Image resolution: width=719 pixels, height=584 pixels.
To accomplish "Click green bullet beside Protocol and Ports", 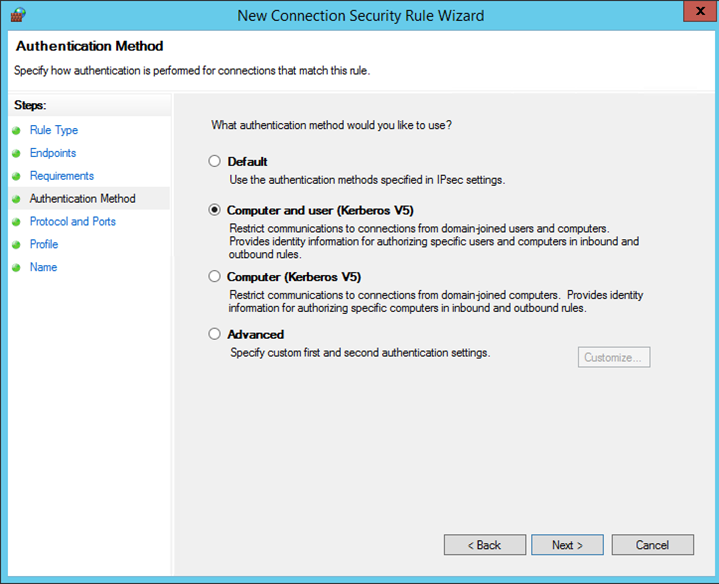I will tap(17, 222).
